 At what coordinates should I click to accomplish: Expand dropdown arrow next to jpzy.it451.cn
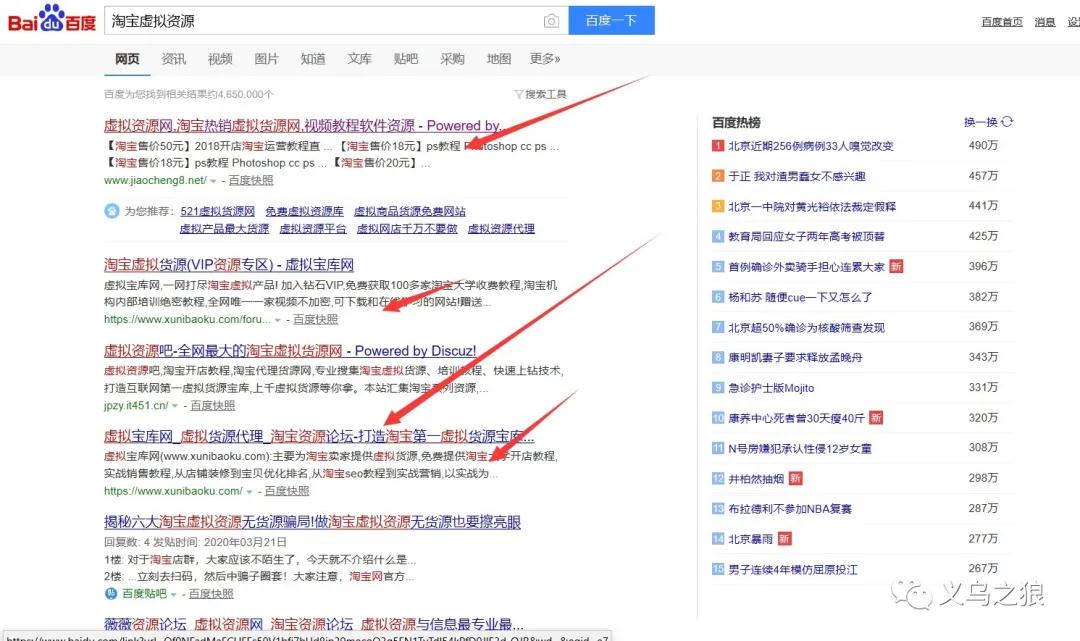[176, 406]
